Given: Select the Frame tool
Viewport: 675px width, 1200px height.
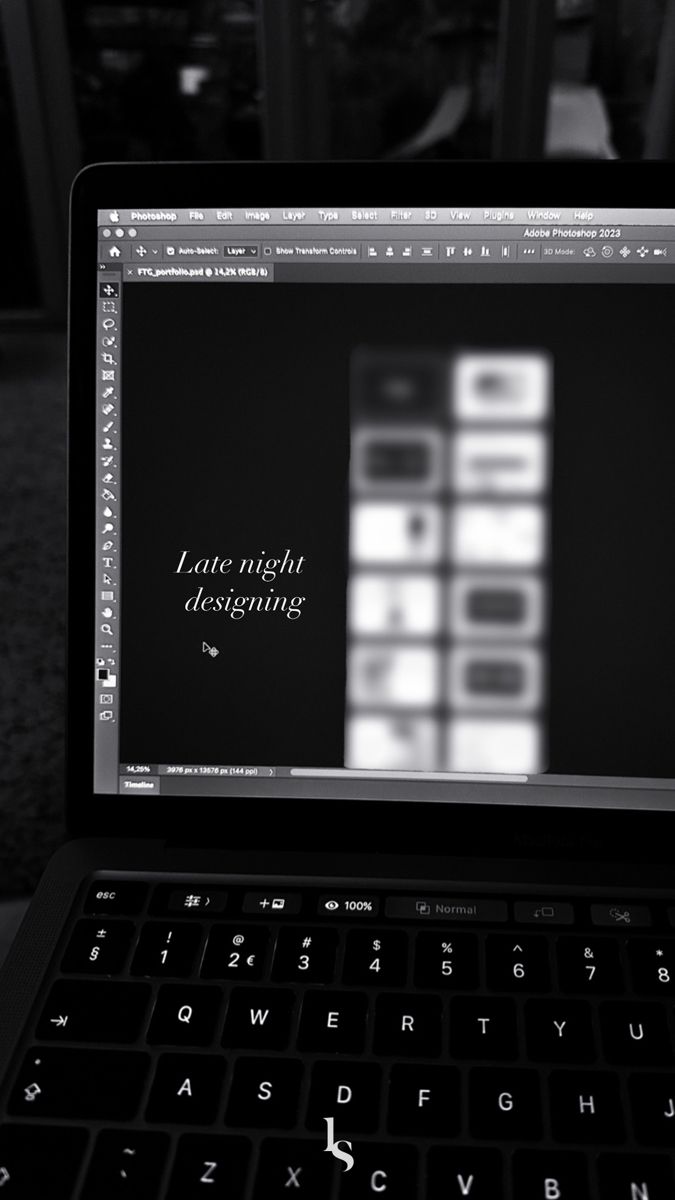Looking at the screenshot, I should [109, 375].
